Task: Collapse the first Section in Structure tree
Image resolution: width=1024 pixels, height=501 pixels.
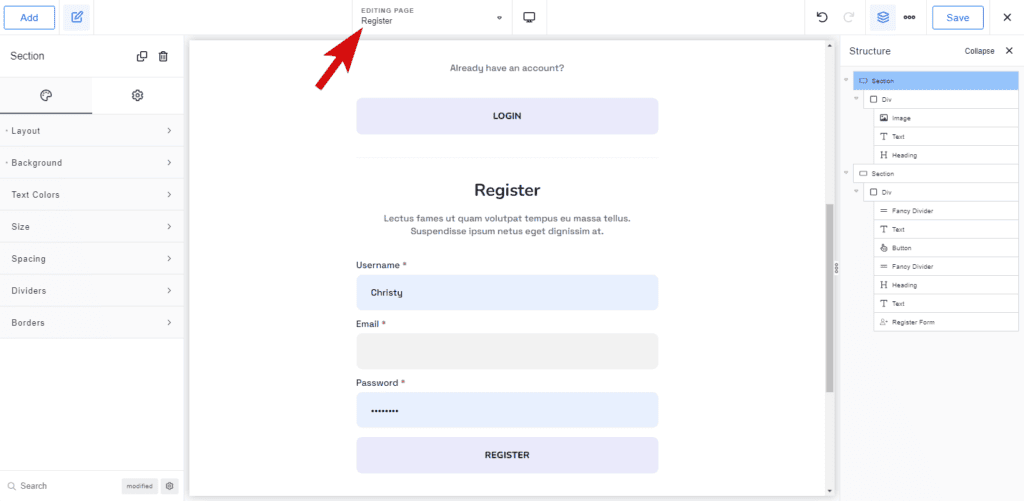Action: [846, 80]
